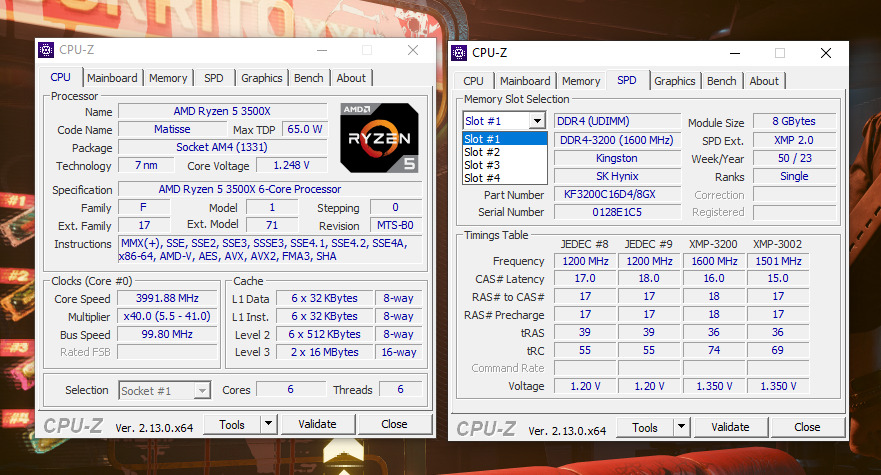Viewport: 881px width, 475px height.
Task: Open Graphics tab in the right CPU-Z window
Action: pyautogui.click(x=674, y=81)
